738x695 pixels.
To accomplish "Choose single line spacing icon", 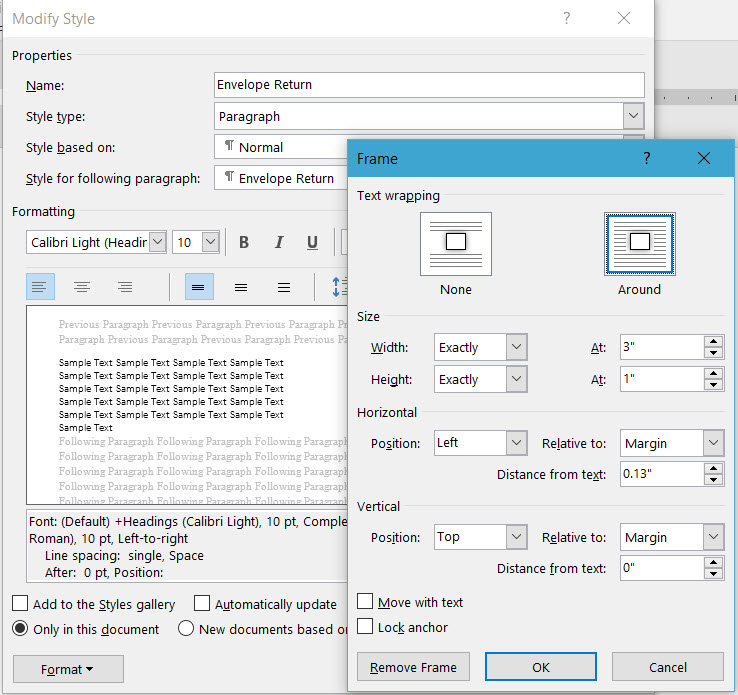I will click(x=199, y=287).
